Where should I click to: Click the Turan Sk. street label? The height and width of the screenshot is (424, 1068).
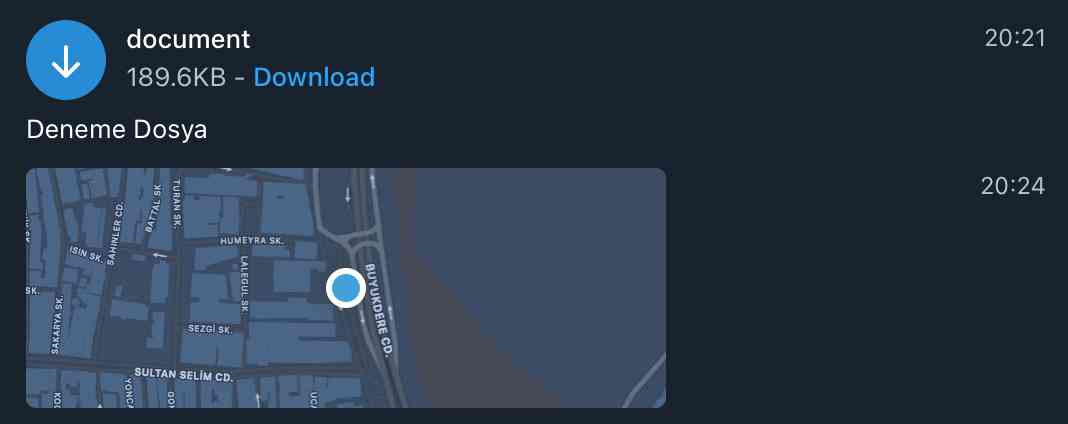coord(177,202)
